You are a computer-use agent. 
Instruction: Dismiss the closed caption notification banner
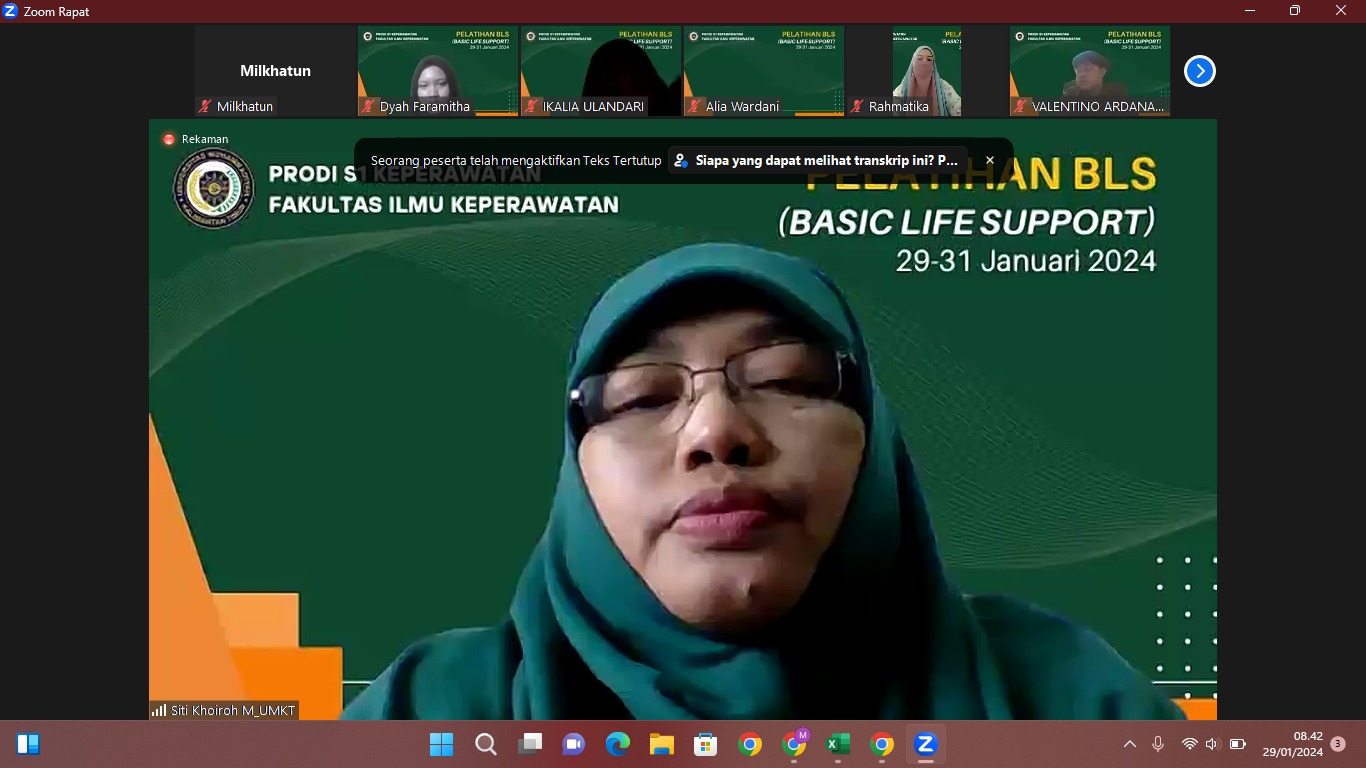tap(990, 160)
